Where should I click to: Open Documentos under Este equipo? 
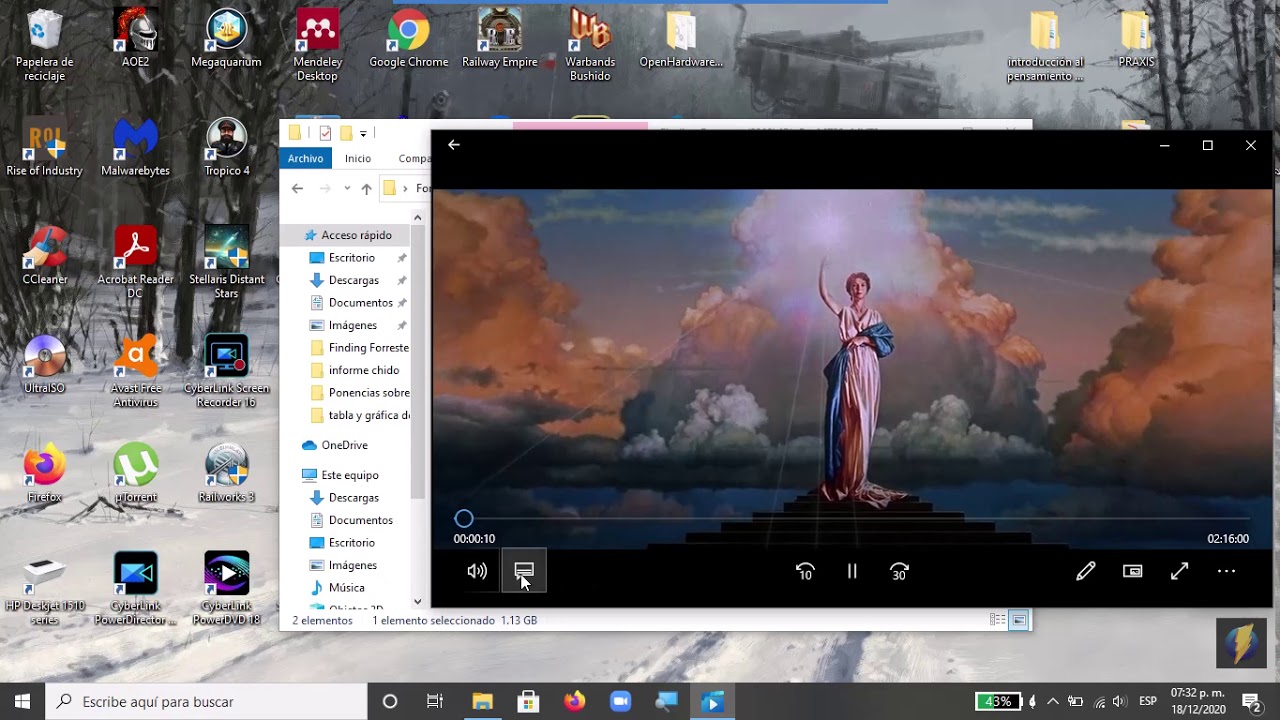pyautogui.click(x=361, y=520)
